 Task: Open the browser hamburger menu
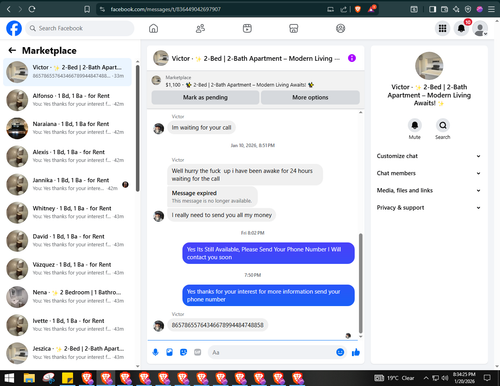(491, 9)
